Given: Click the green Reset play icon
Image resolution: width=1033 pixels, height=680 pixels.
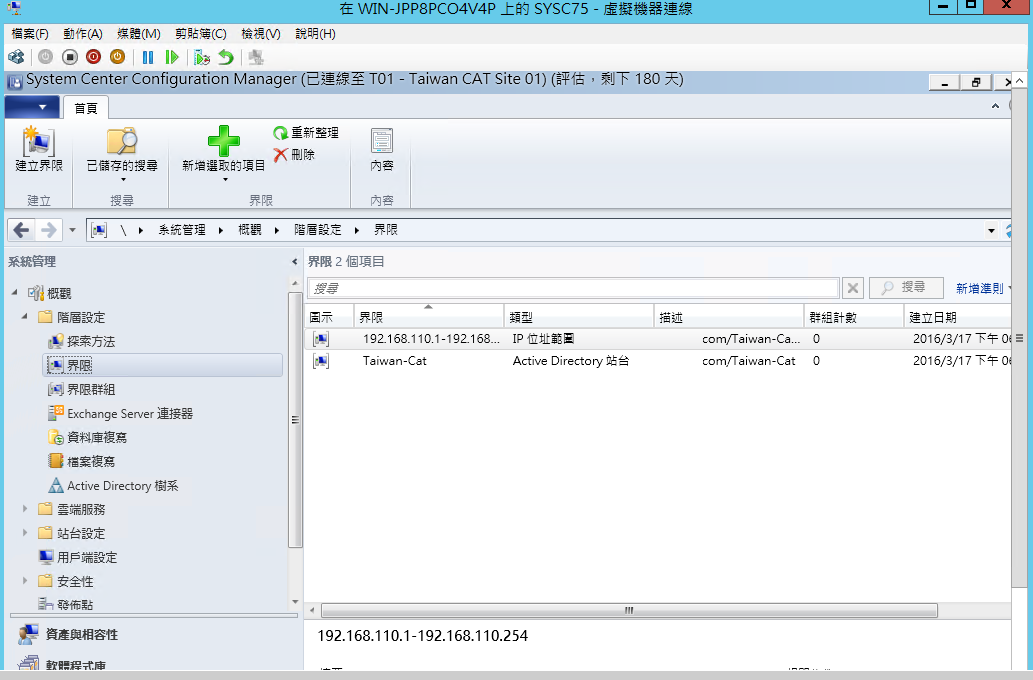Looking at the screenshot, I should [172, 57].
